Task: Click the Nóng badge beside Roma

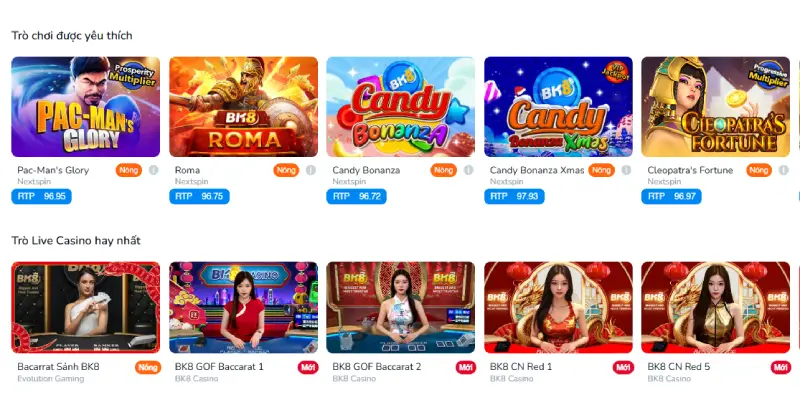Action: [x=286, y=170]
